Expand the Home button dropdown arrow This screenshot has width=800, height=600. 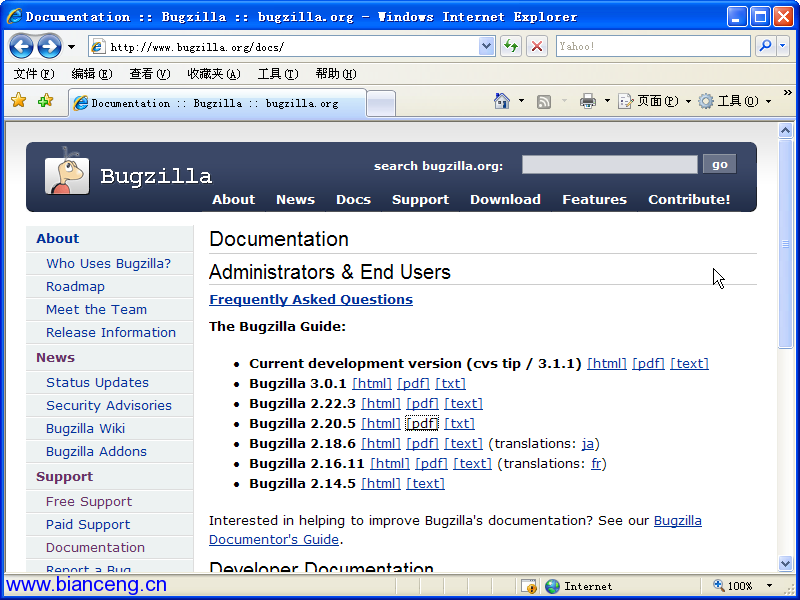point(521,101)
